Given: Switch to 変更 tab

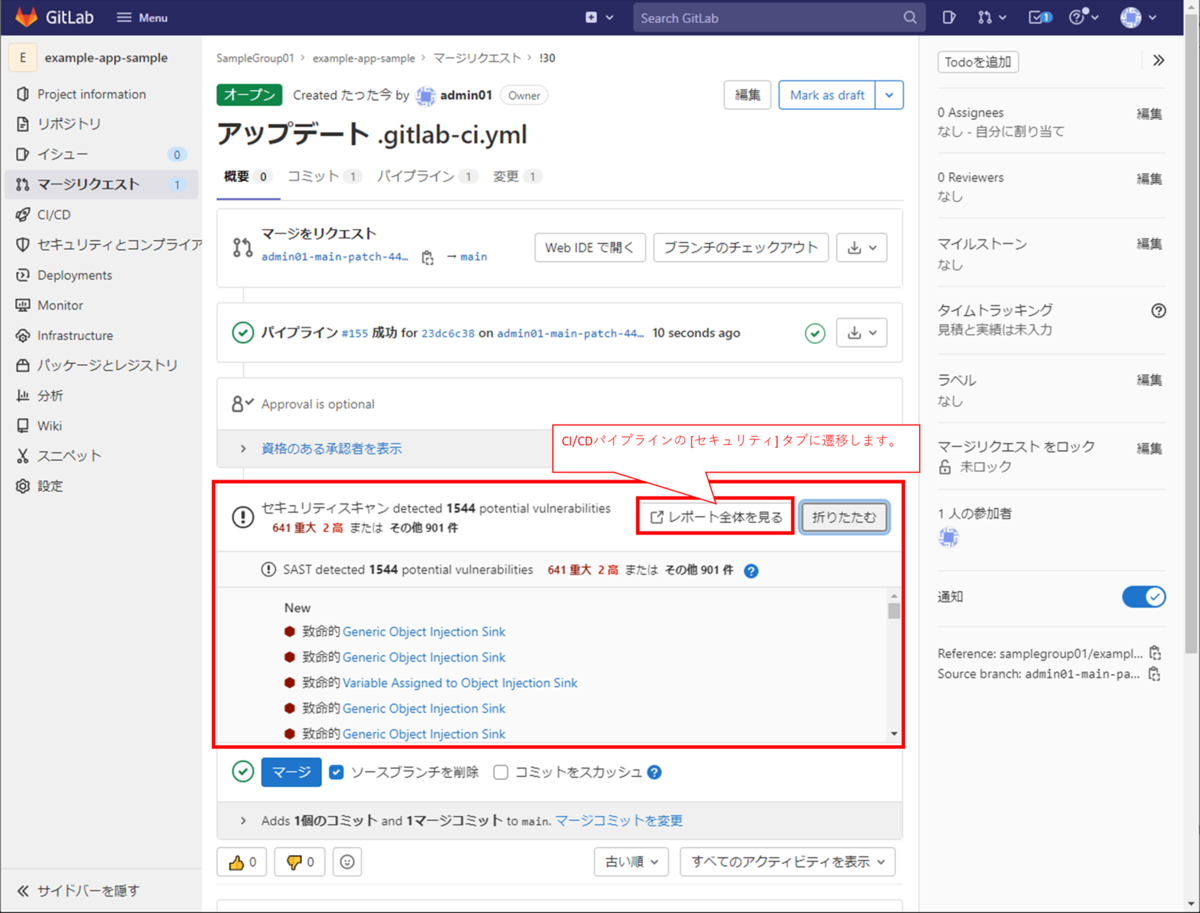Looking at the screenshot, I should coord(517,176).
